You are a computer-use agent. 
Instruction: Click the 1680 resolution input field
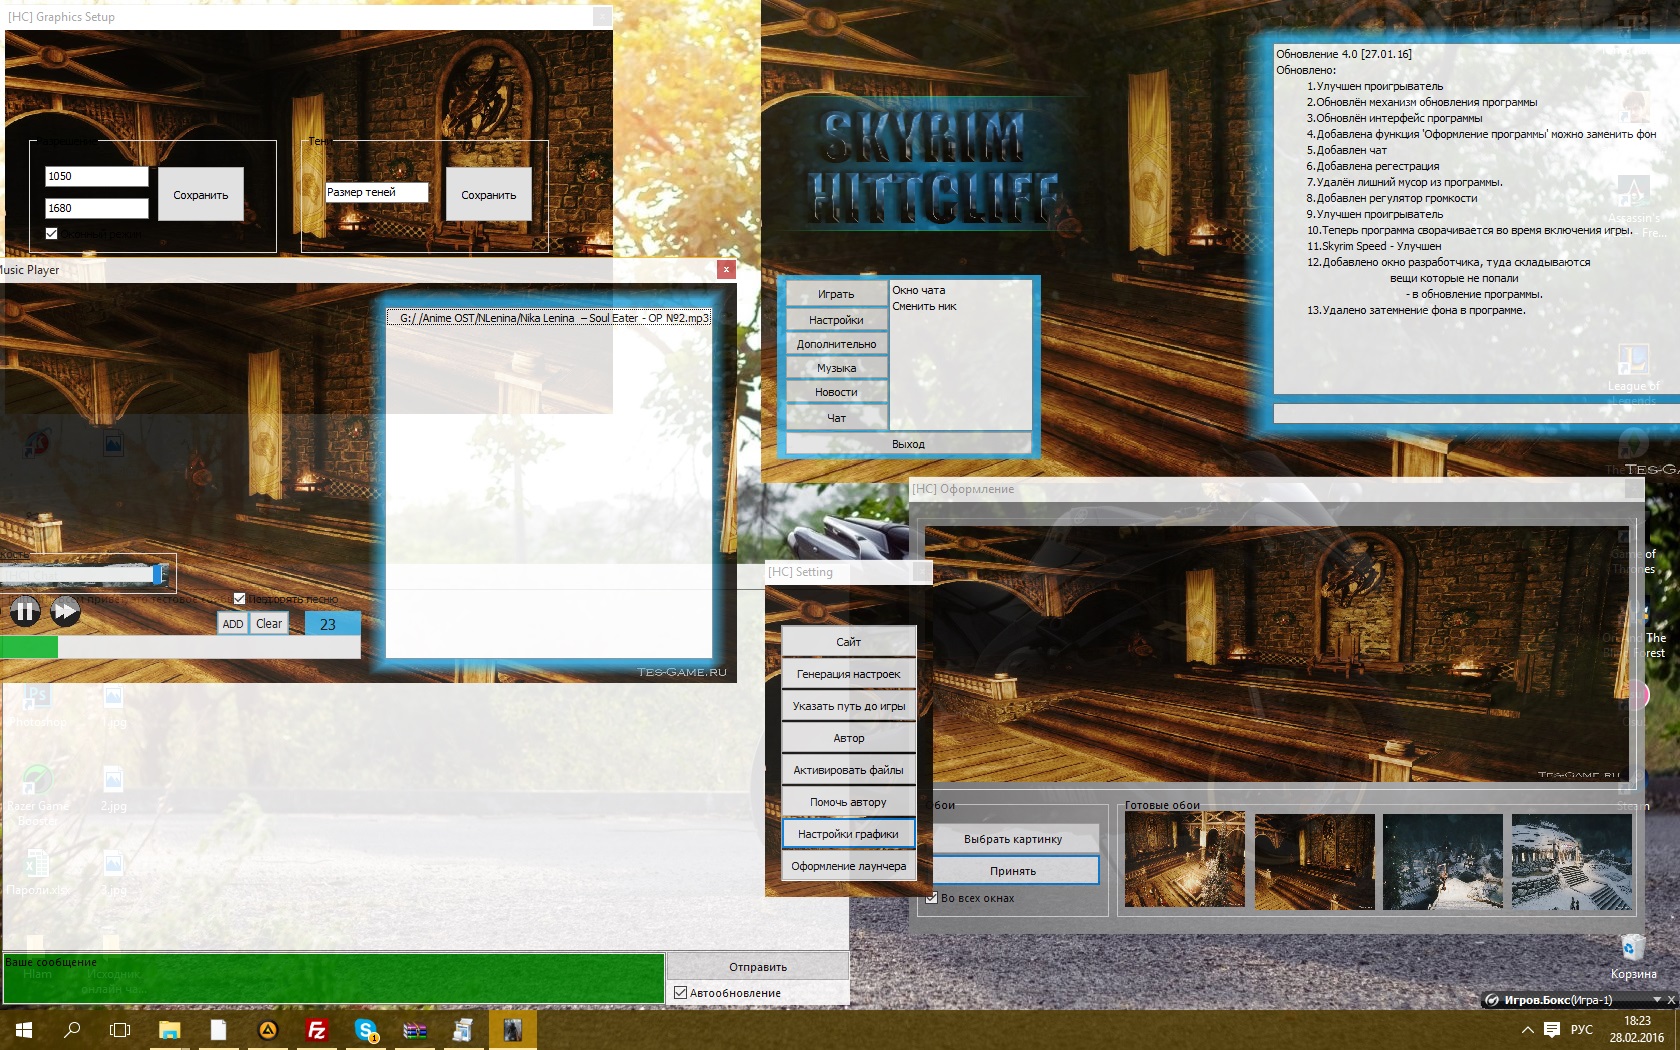pyautogui.click(x=97, y=208)
